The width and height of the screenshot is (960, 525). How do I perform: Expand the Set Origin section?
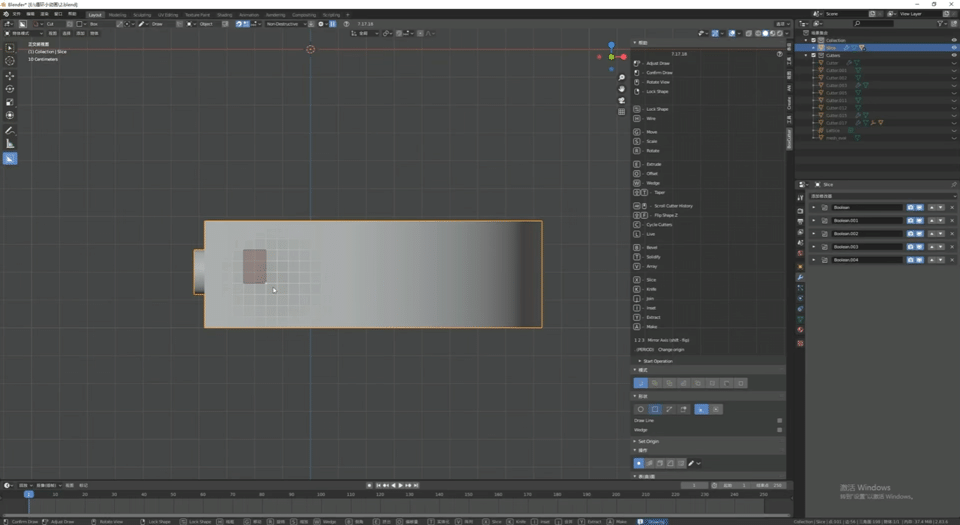coord(647,441)
